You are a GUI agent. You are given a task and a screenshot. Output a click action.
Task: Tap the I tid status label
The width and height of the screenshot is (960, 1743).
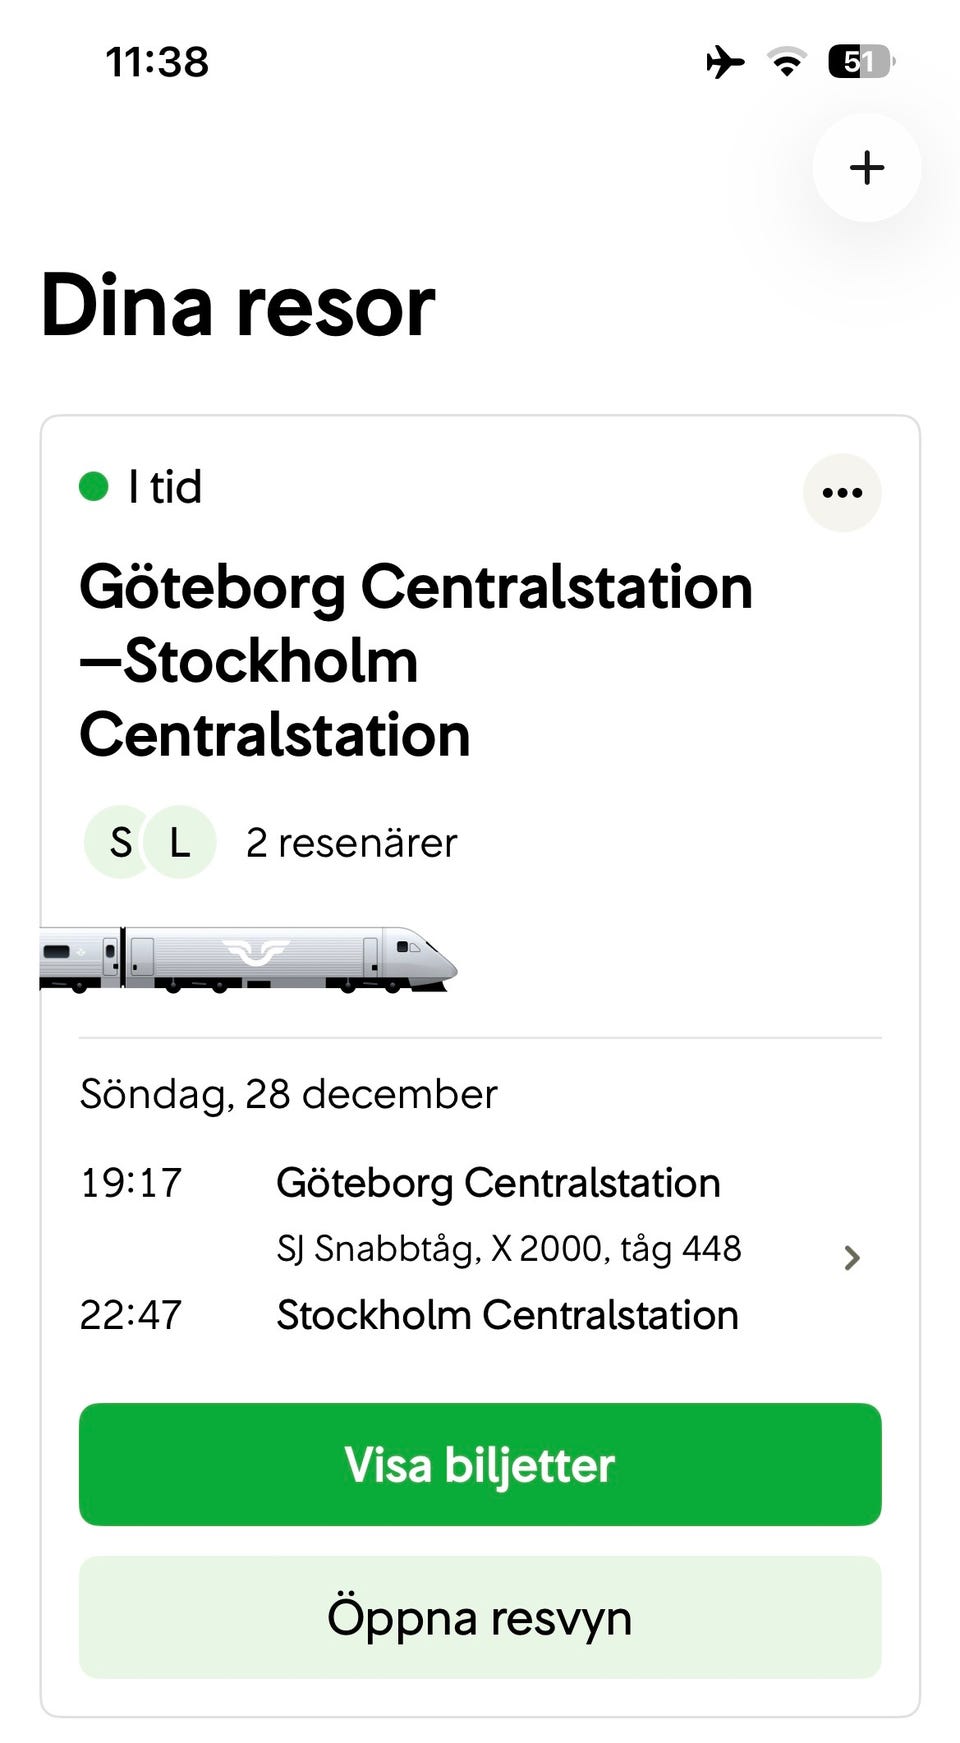[x=165, y=487]
